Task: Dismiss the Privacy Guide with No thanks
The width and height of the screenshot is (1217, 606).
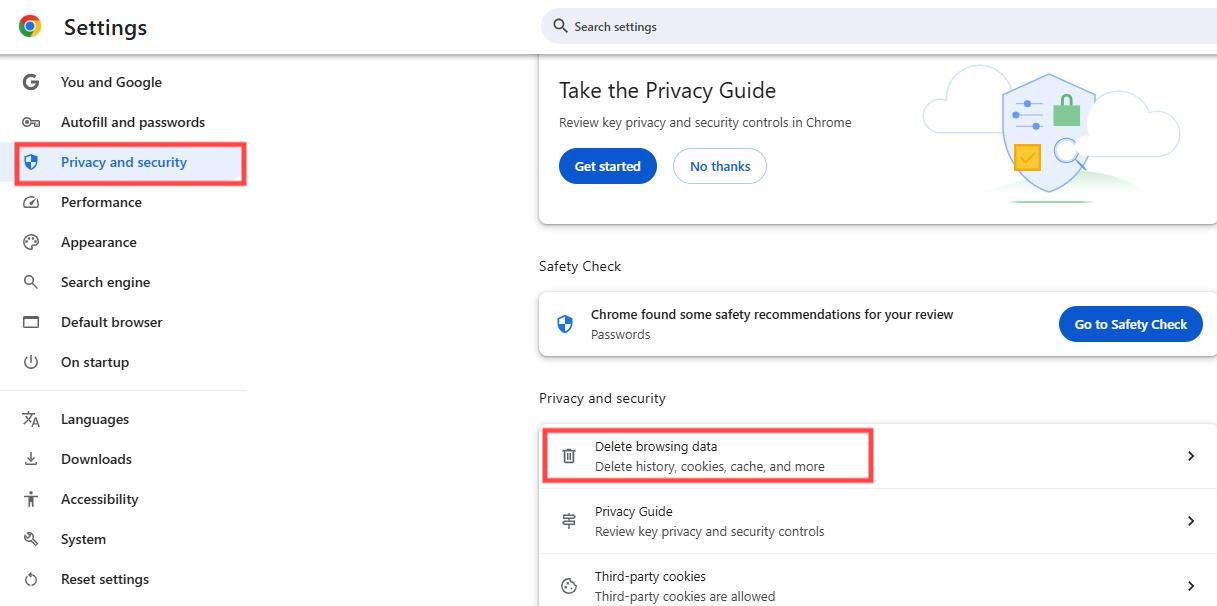Action: point(719,166)
